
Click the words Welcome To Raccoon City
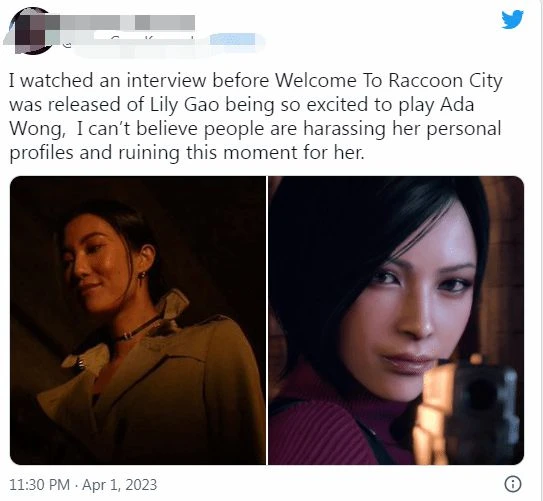pos(389,81)
